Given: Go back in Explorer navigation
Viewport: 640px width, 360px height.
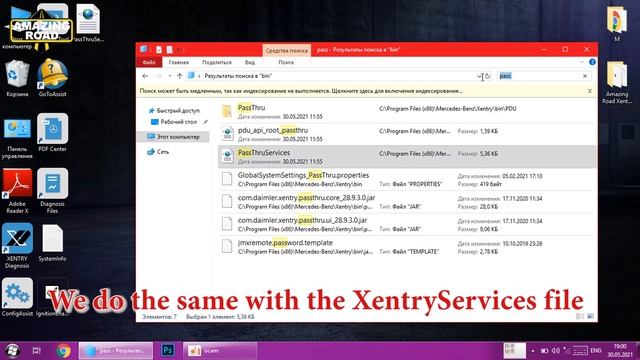Looking at the screenshot, I should (x=145, y=76).
